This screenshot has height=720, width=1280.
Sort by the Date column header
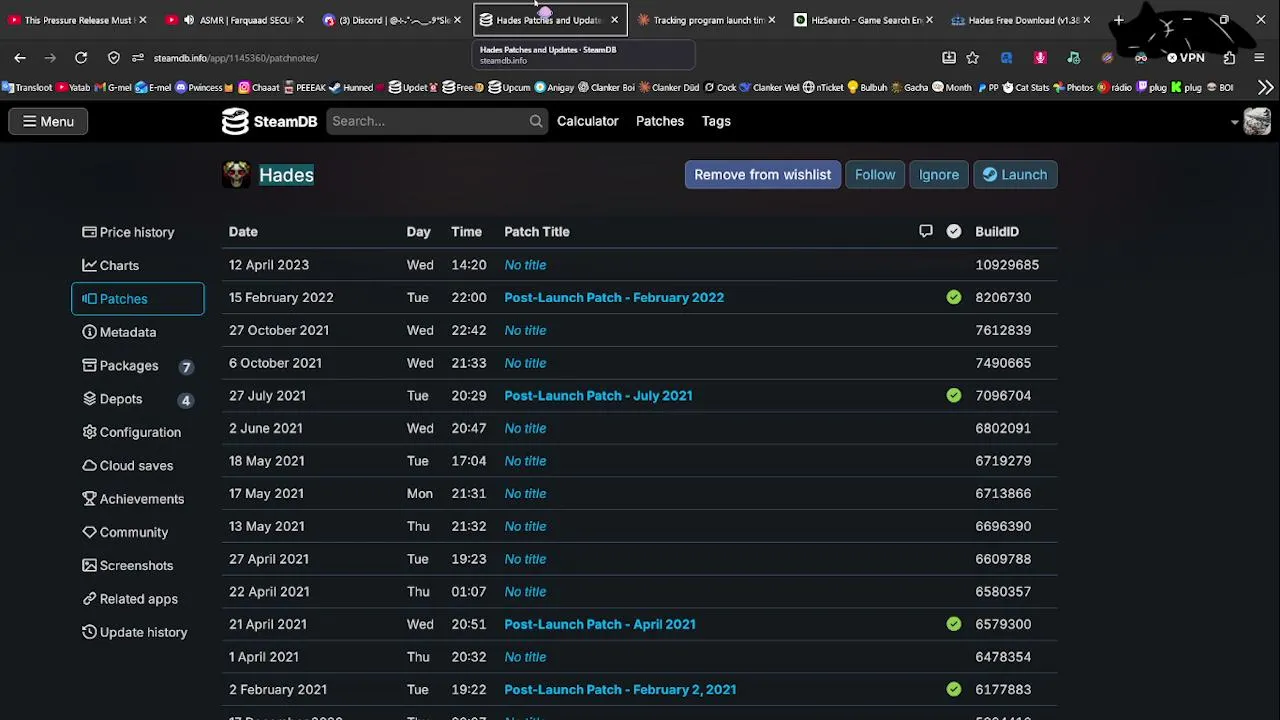[243, 231]
